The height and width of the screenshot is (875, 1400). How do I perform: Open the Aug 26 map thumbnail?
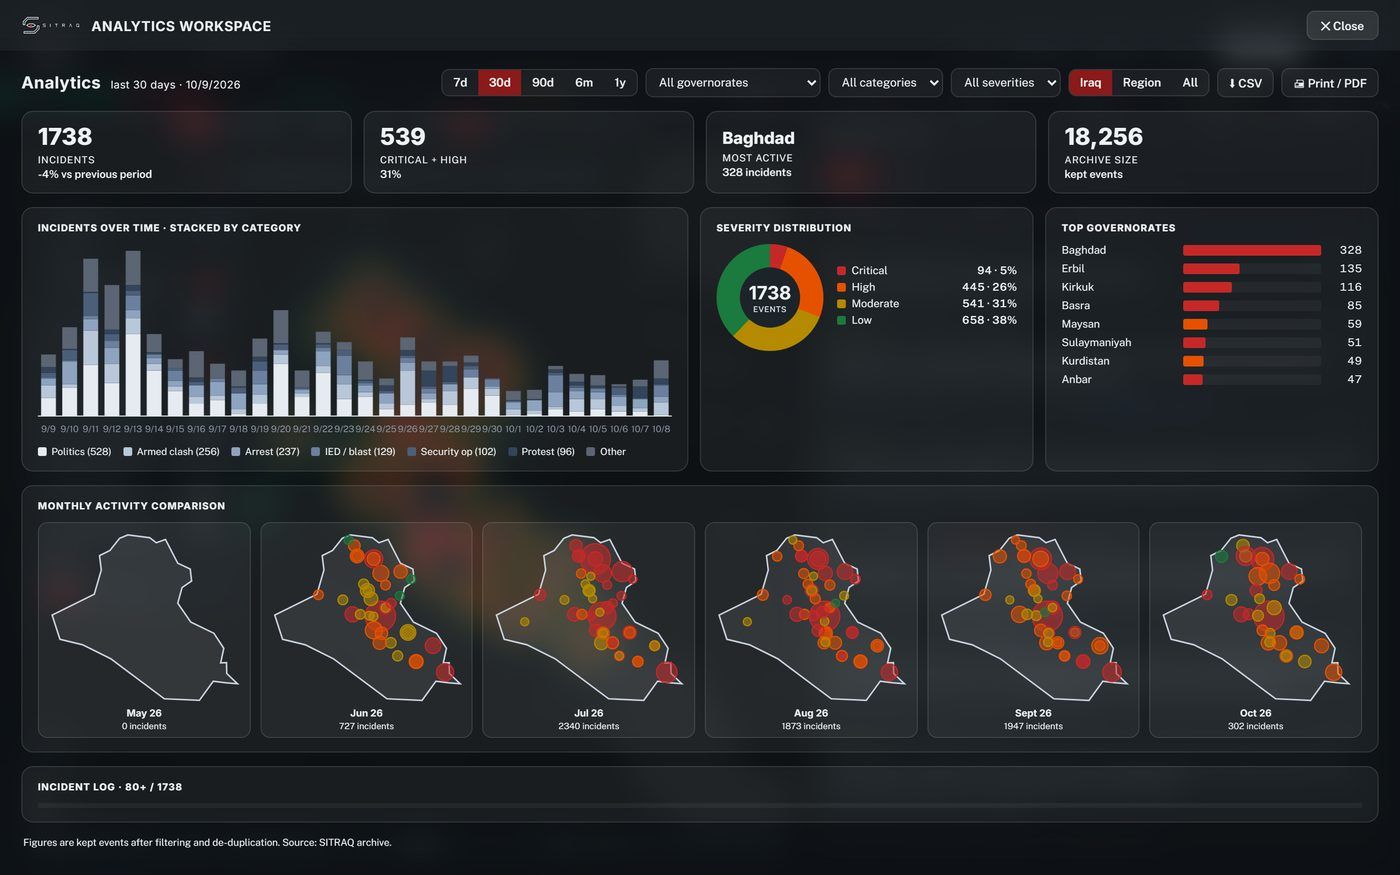811,630
